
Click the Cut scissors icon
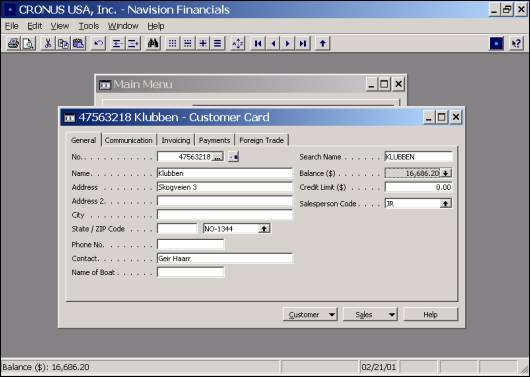click(48, 43)
